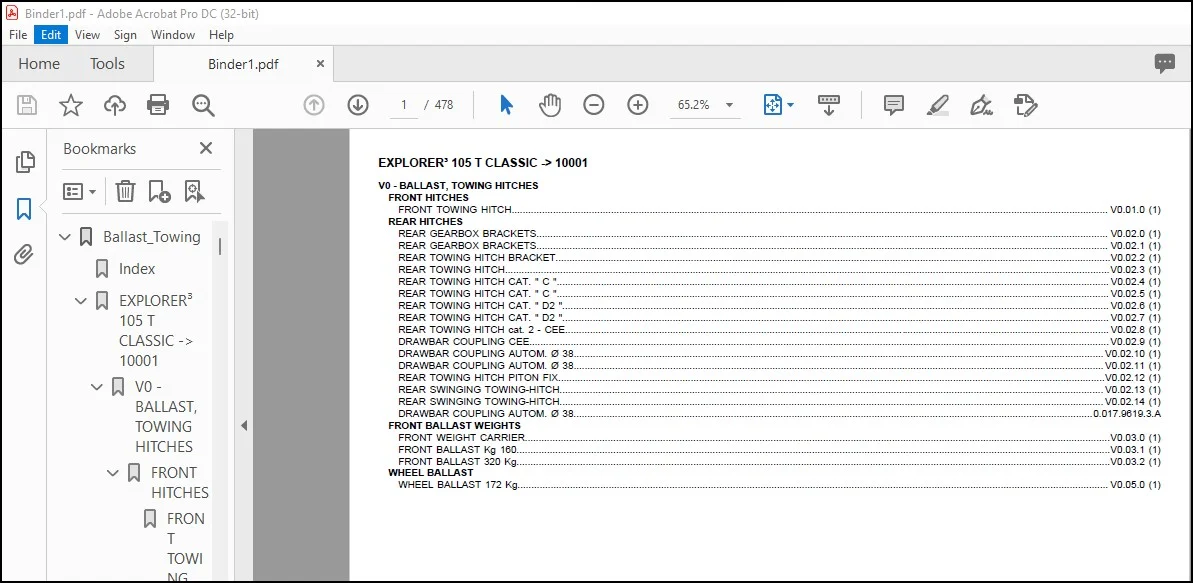This screenshot has width=1193, height=583.
Task: Close the Bookmarks panel
Action: [x=205, y=148]
